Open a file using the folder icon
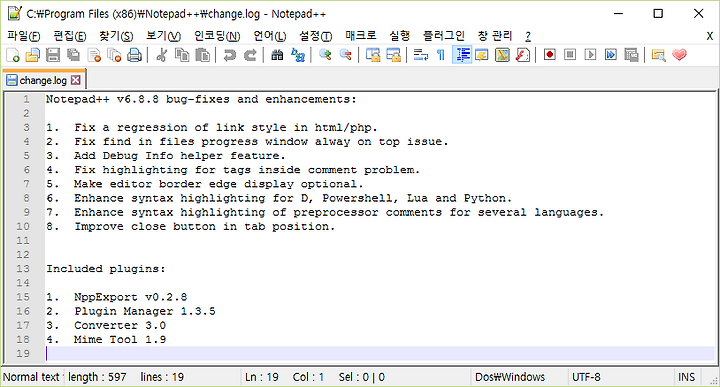Screen dimensions: 720x387 (x=33, y=55)
